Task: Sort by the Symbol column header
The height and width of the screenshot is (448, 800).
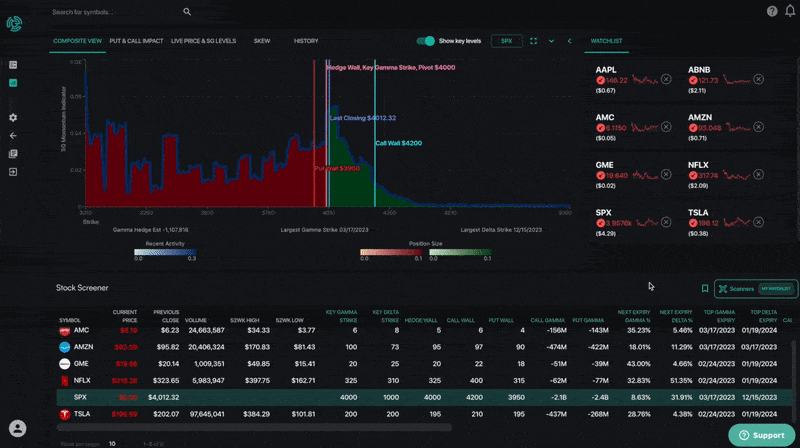Action: [x=70, y=320]
